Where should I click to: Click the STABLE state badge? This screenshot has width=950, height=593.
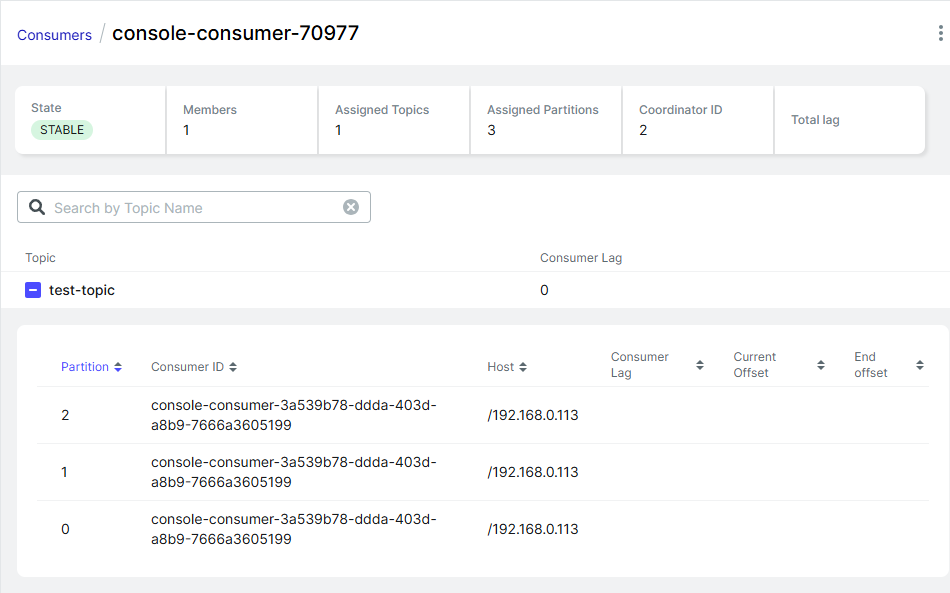(x=62, y=130)
